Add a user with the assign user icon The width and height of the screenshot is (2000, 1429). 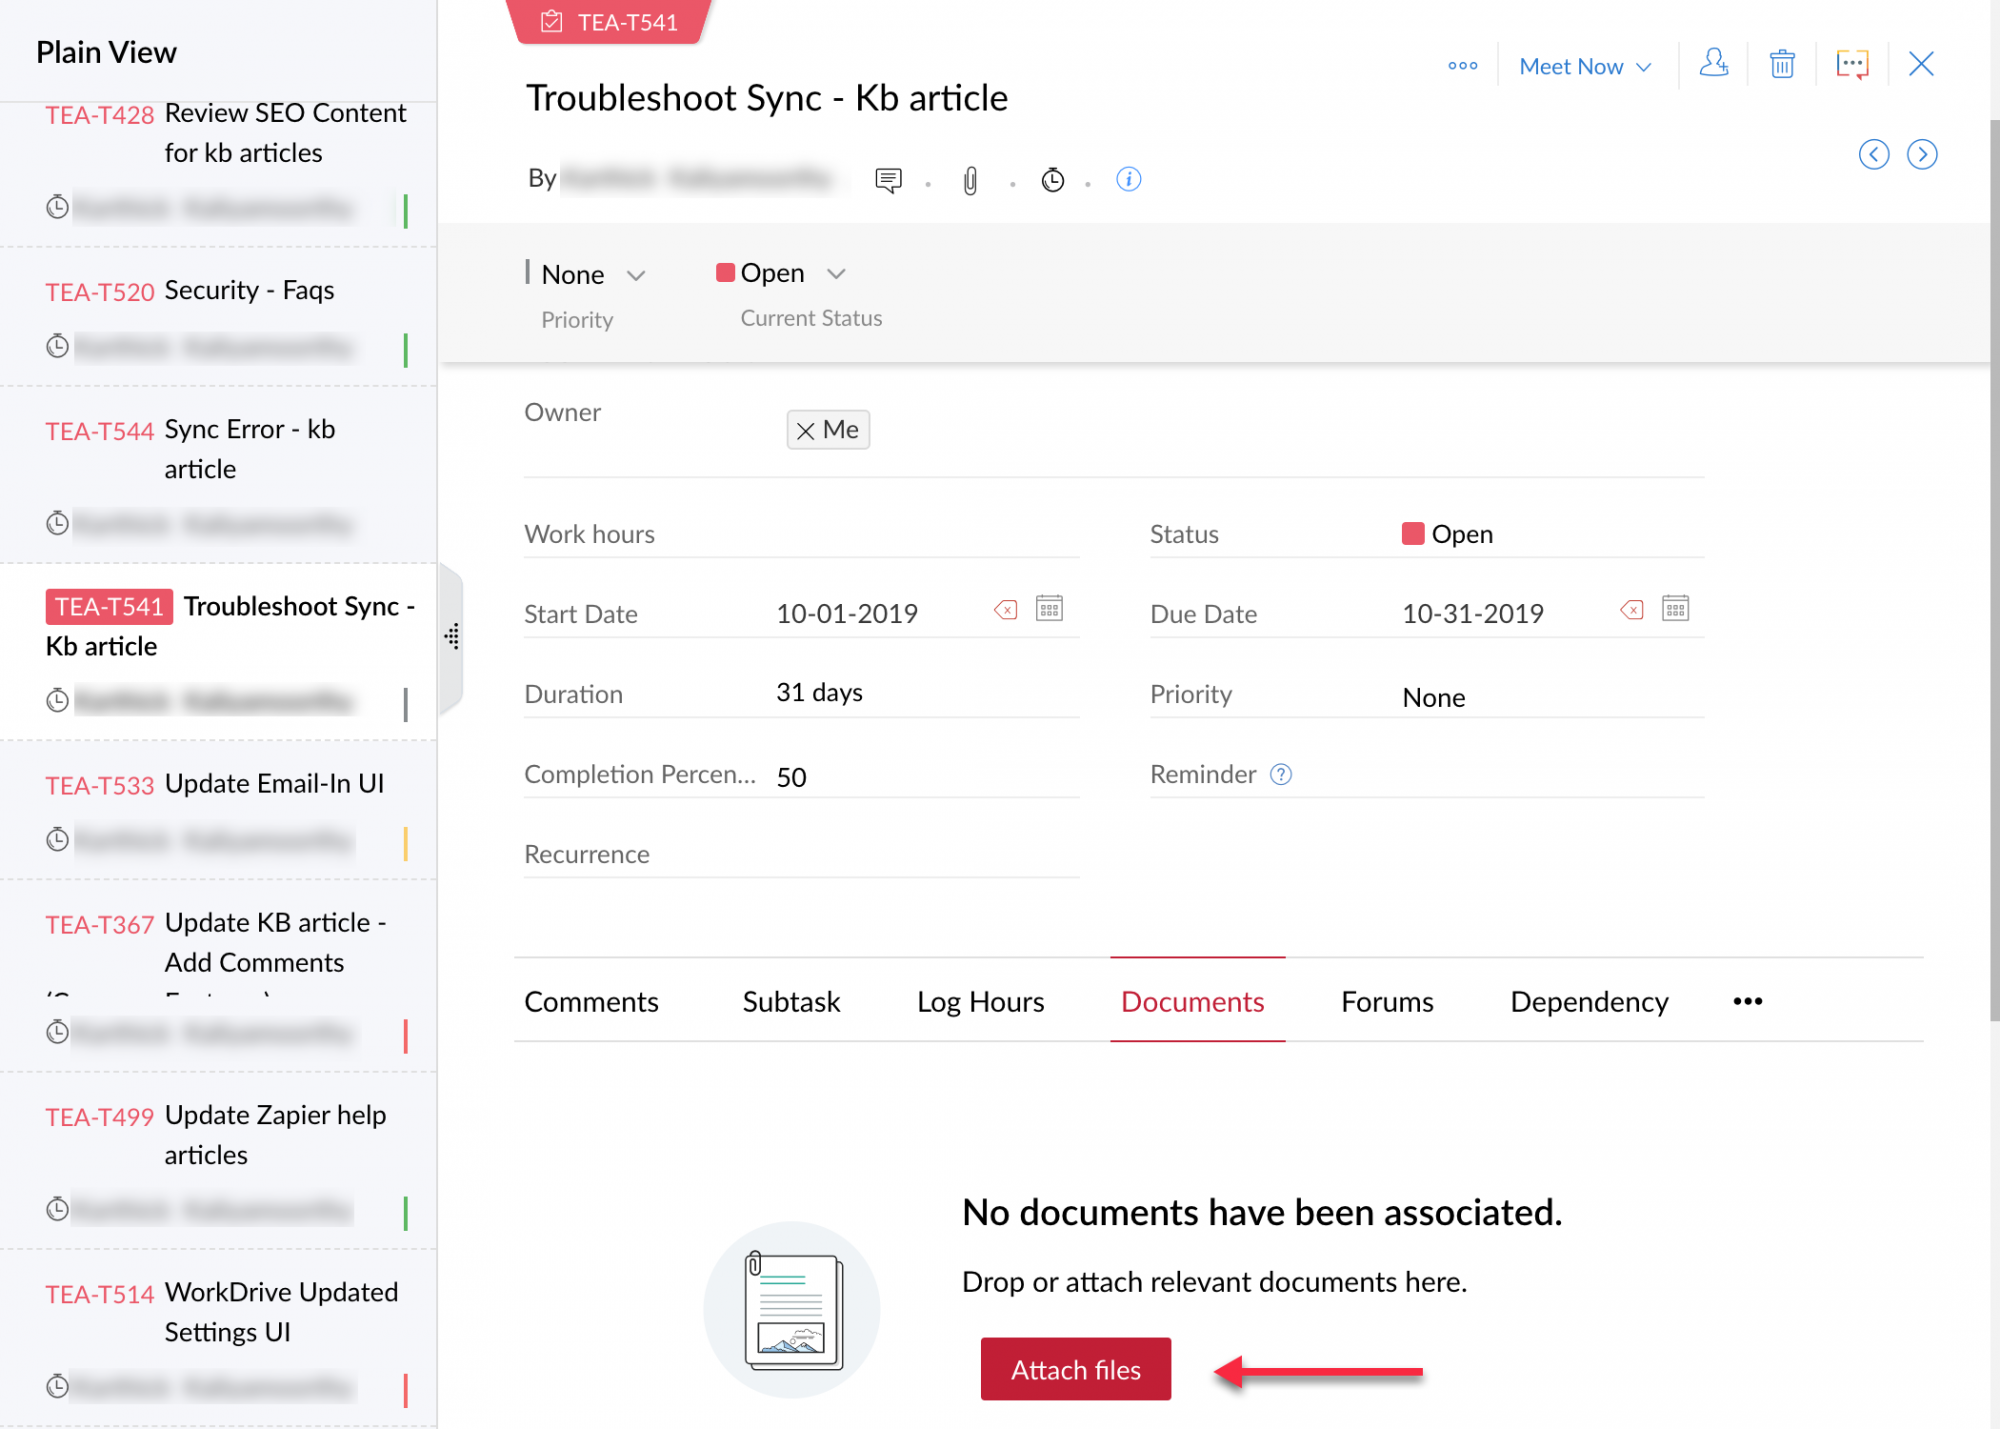(1714, 64)
